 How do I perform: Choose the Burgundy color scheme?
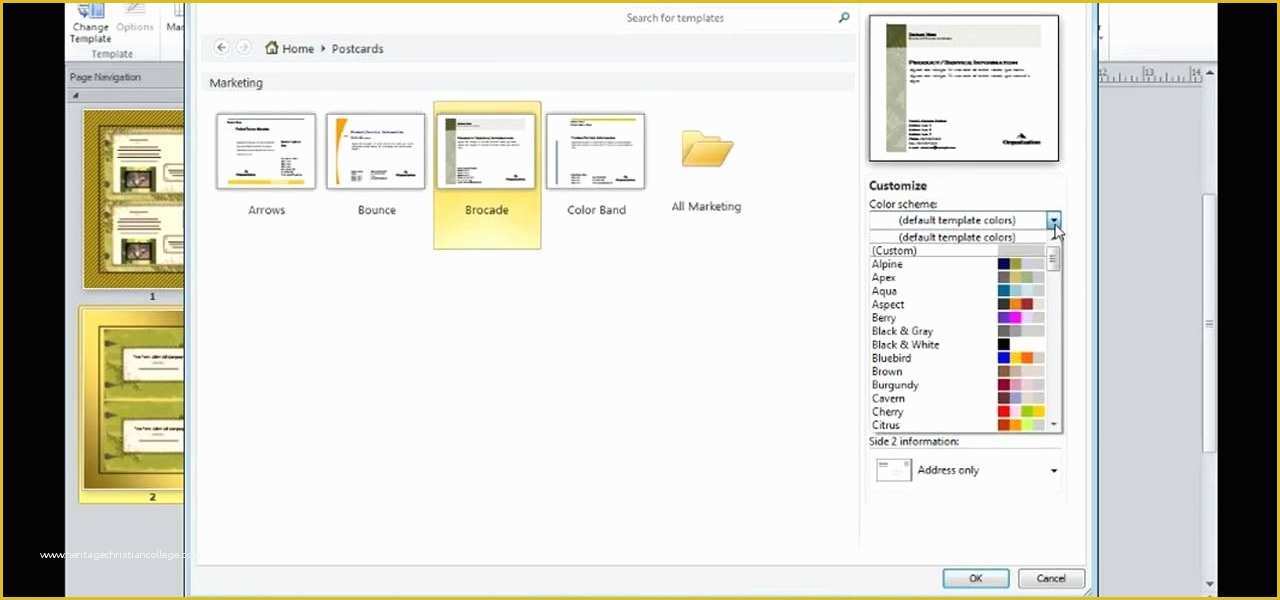pyautogui.click(x=956, y=385)
